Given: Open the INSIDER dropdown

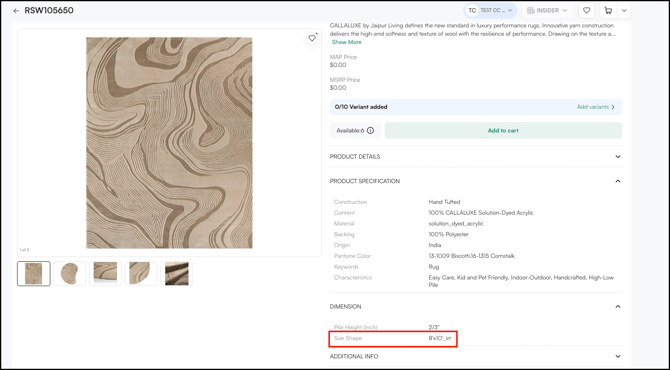Looking at the screenshot, I should (547, 10).
